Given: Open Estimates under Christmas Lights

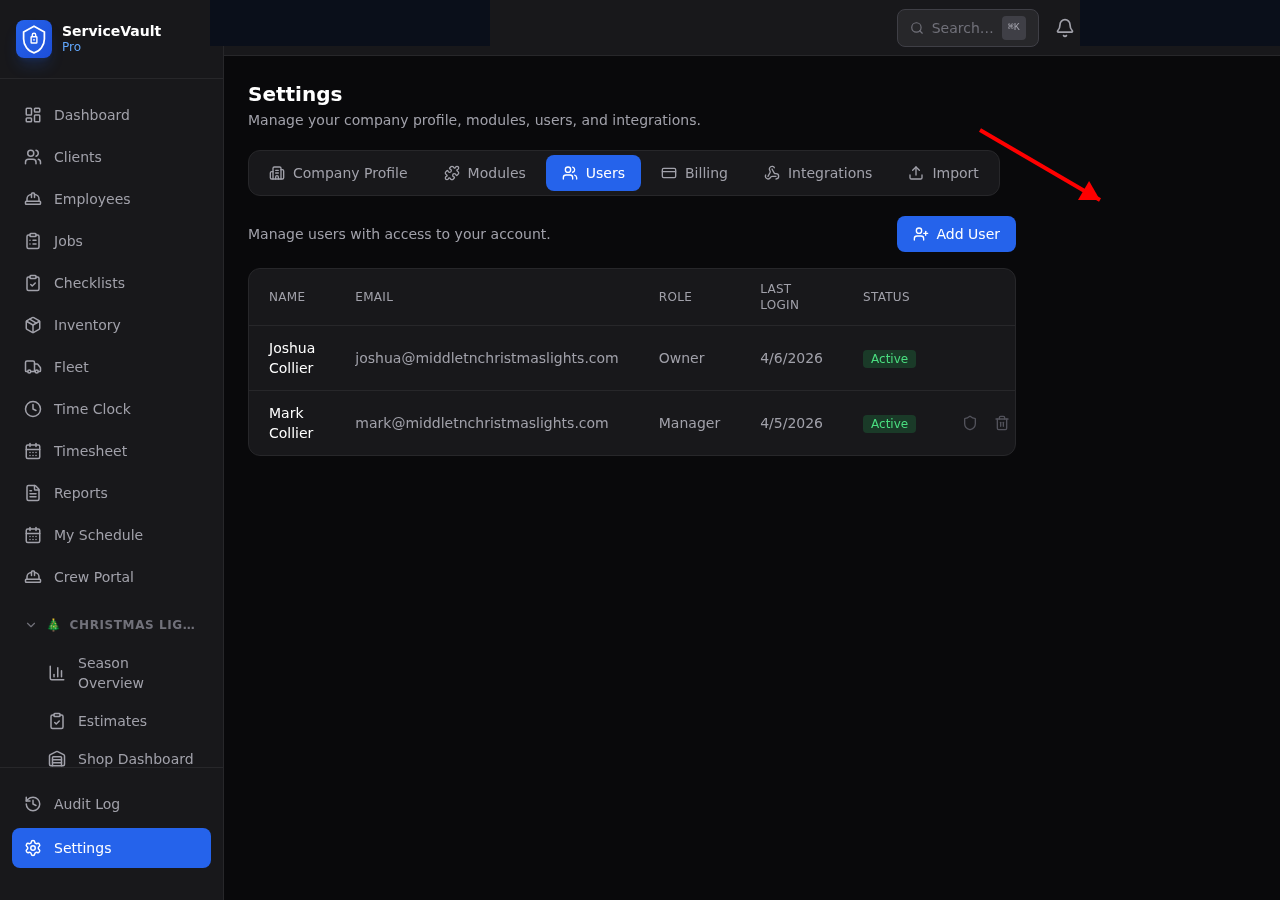Looking at the screenshot, I should (112, 720).
